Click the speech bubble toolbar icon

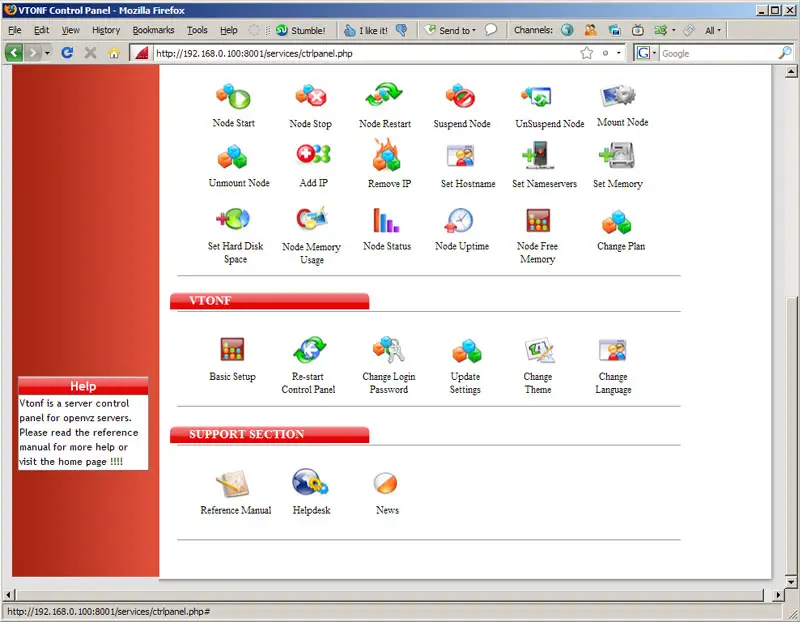491,30
